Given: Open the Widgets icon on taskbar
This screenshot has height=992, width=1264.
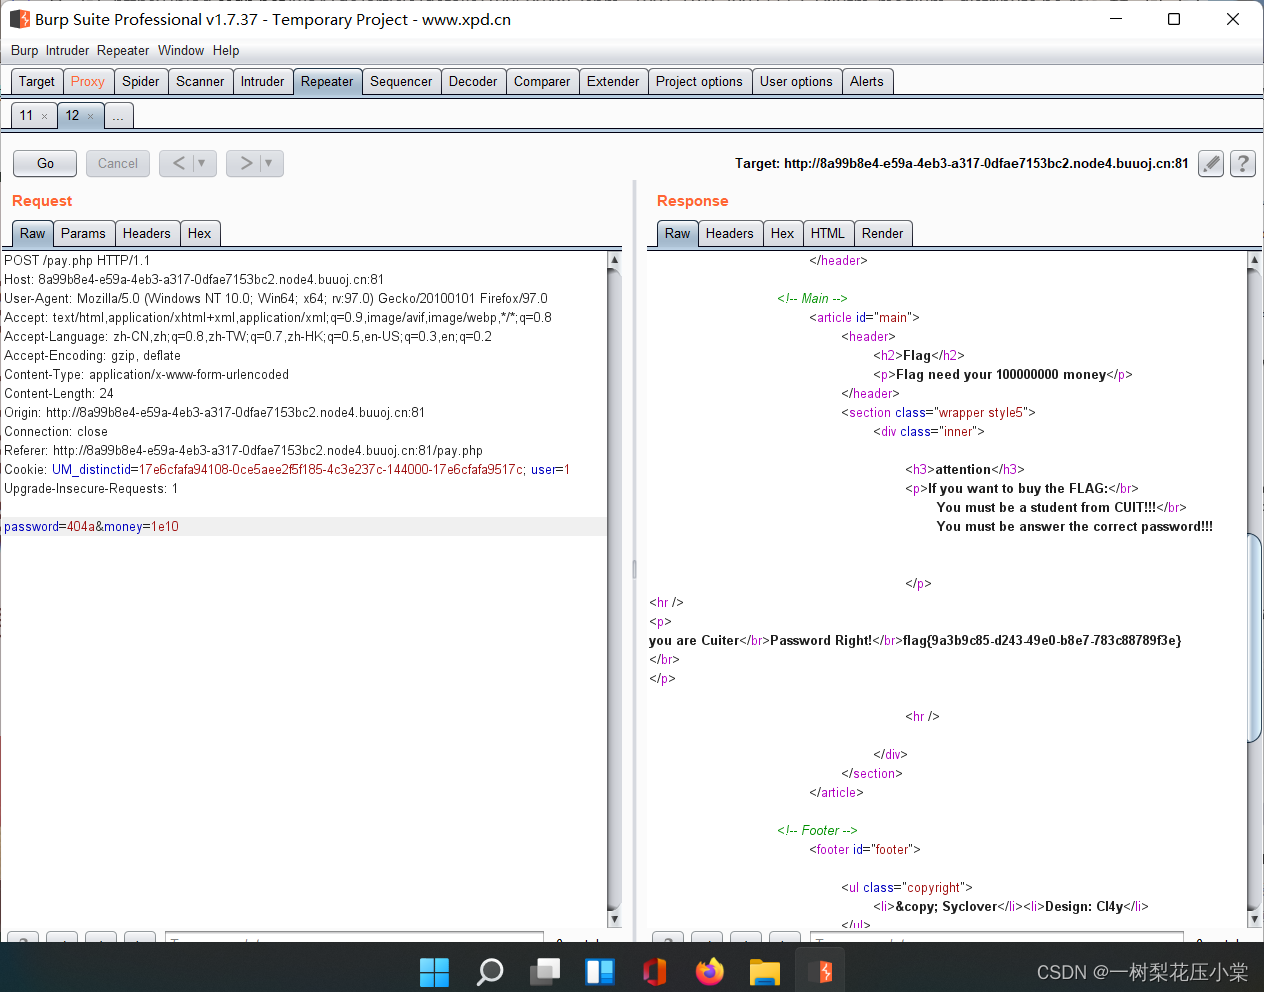Looking at the screenshot, I should point(600,971).
